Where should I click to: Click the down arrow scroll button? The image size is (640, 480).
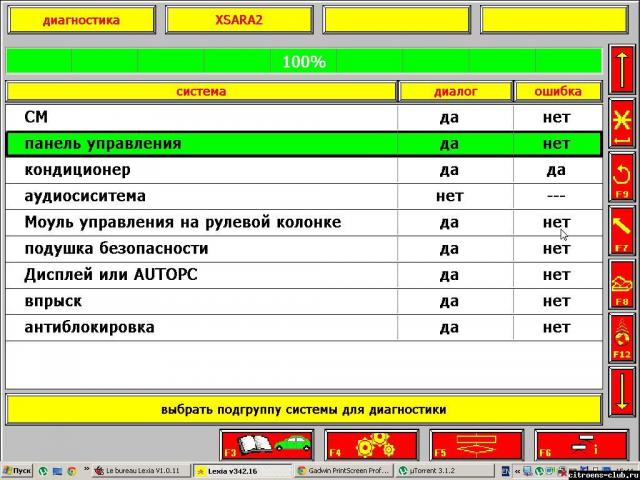point(622,392)
